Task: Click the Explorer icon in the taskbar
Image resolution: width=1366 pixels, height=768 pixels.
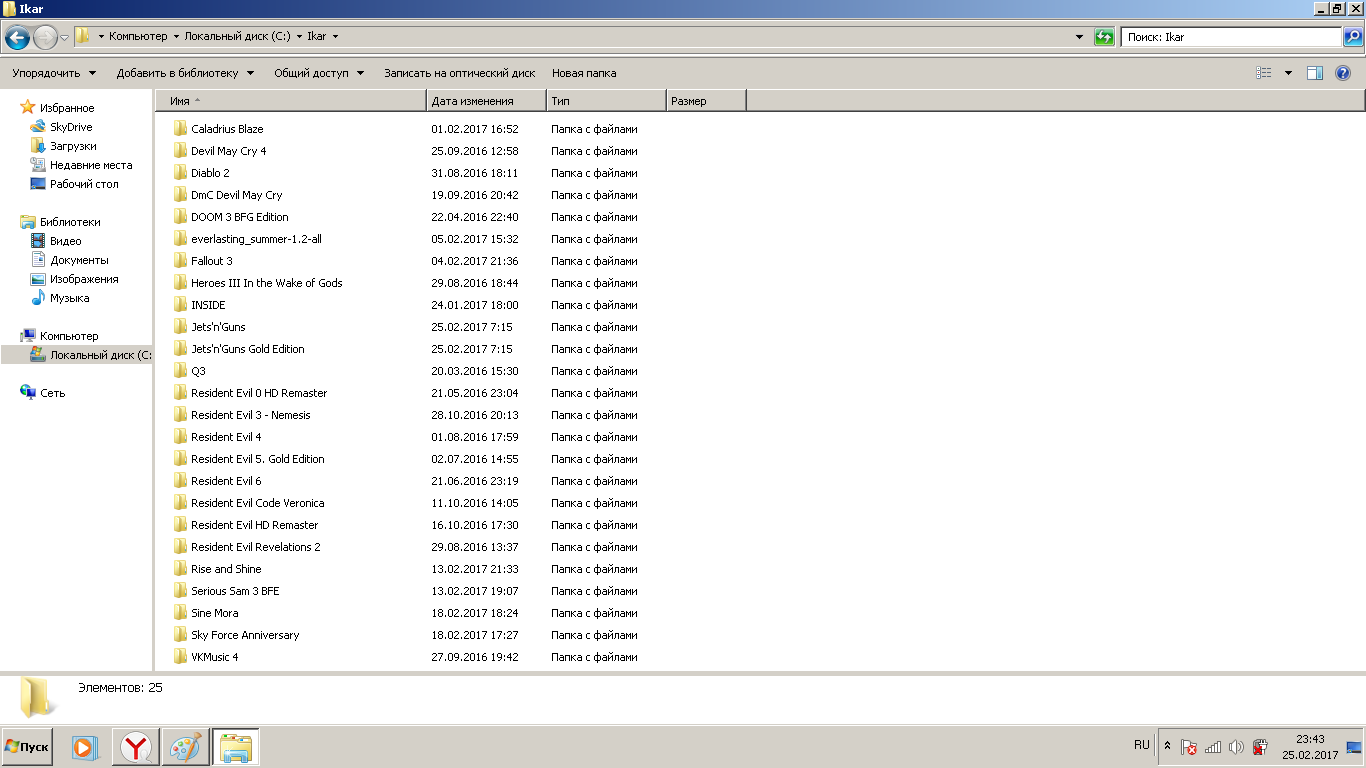Action: pos(235,747)
